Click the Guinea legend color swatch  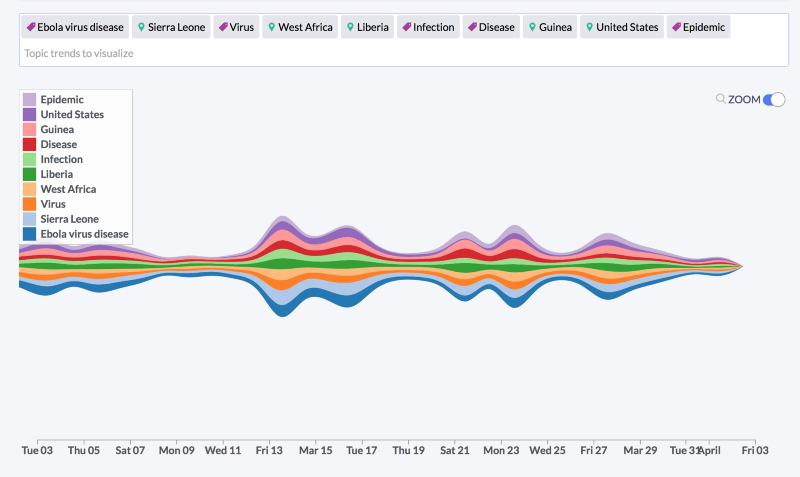[x=30, y=129]
